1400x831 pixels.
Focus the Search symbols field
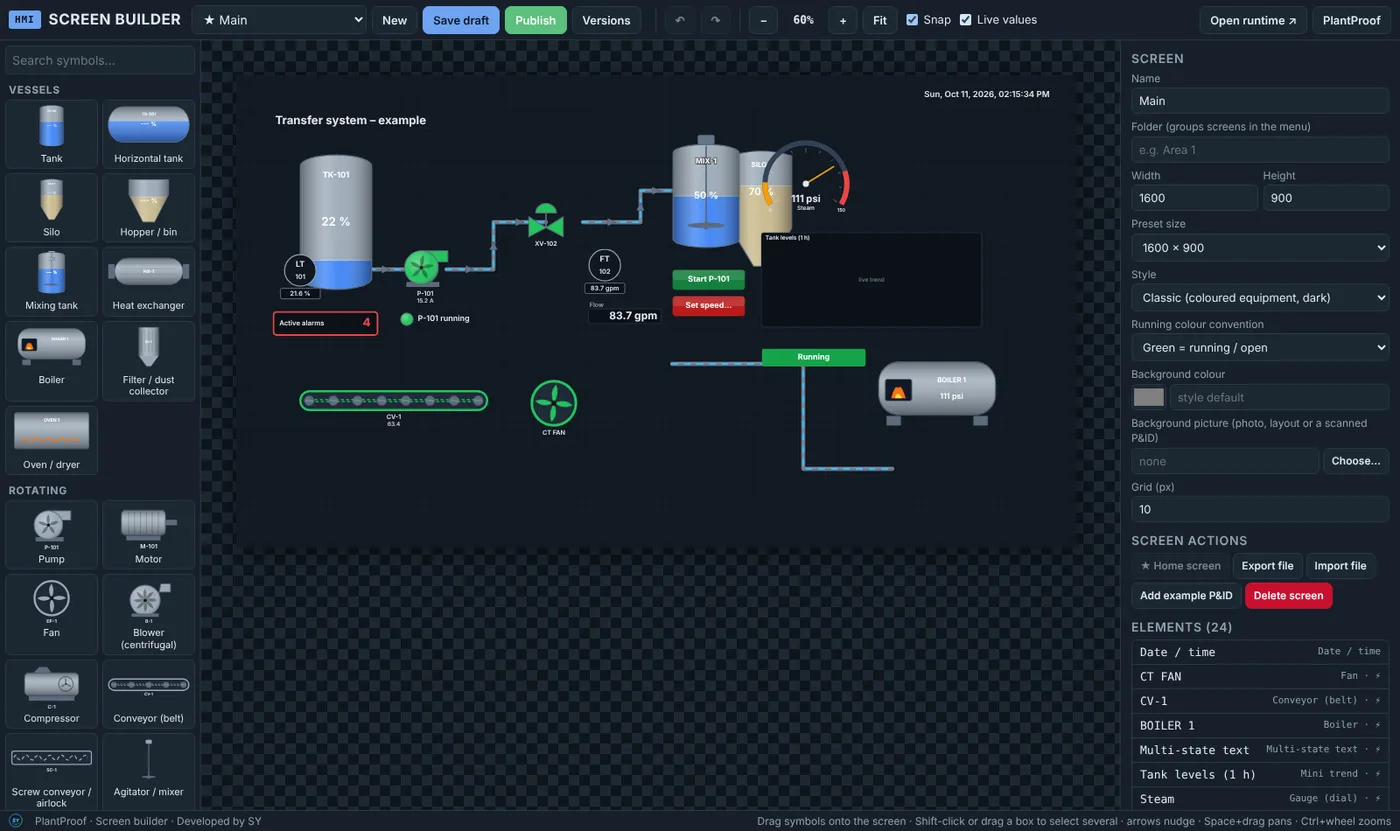[100, 60]
